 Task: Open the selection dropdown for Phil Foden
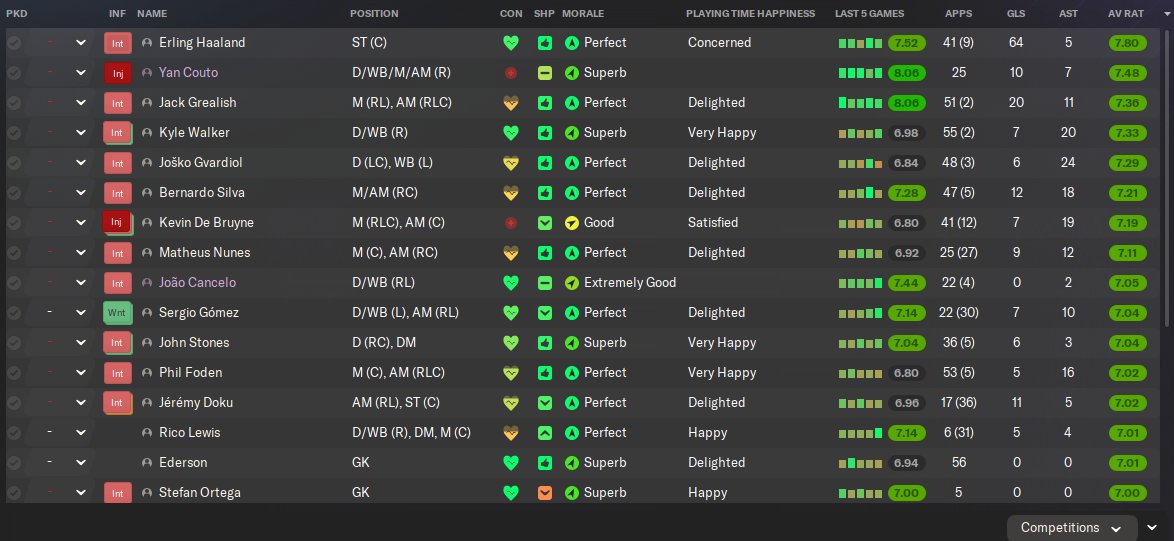(81, 373)
